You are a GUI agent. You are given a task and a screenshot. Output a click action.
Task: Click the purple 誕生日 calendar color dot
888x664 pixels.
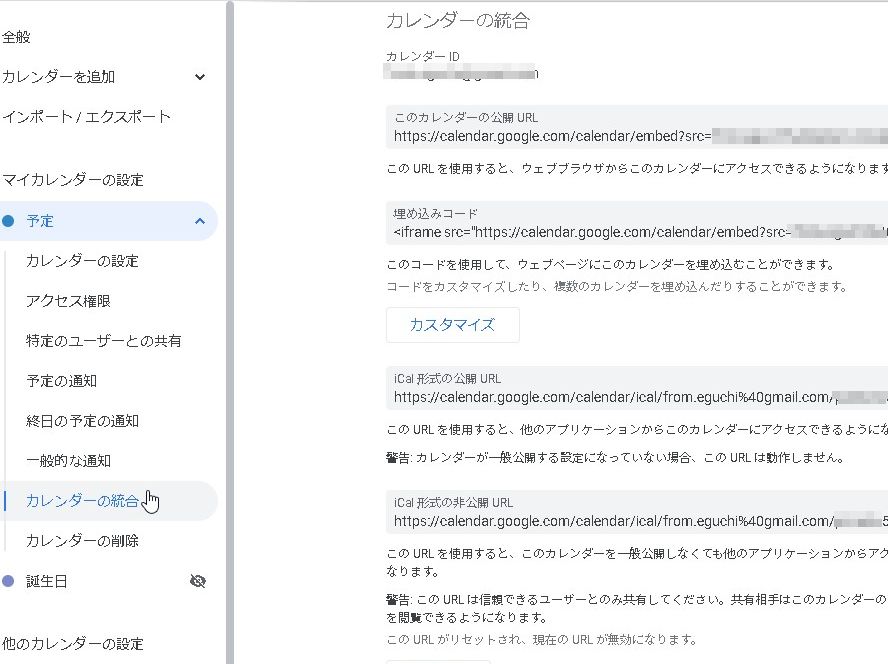click(x=8, y=581)
